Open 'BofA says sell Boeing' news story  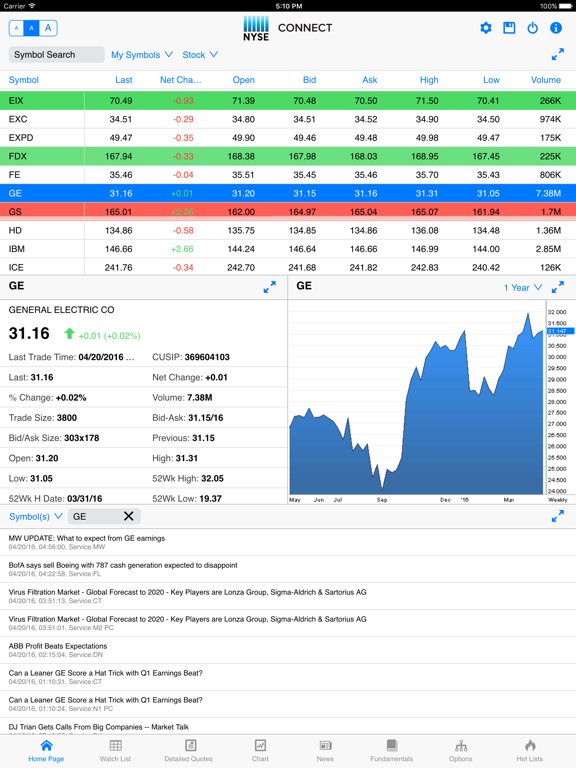[288, 569]
